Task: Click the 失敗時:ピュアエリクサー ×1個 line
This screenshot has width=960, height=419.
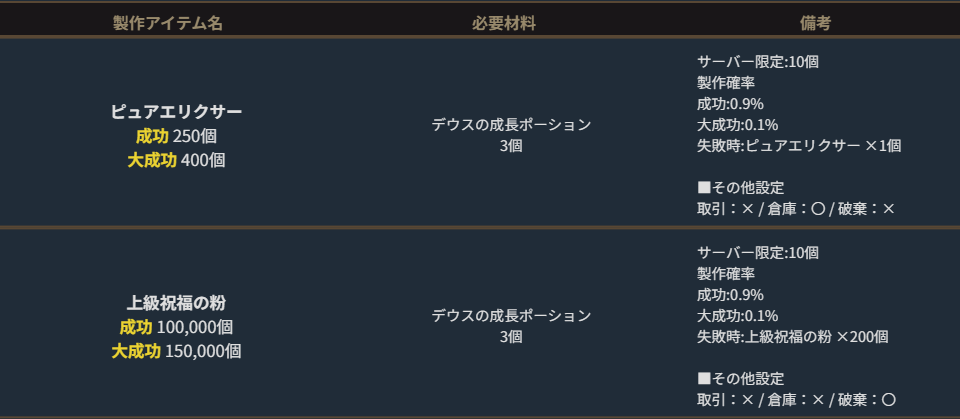Action: (x=799, y=145)
